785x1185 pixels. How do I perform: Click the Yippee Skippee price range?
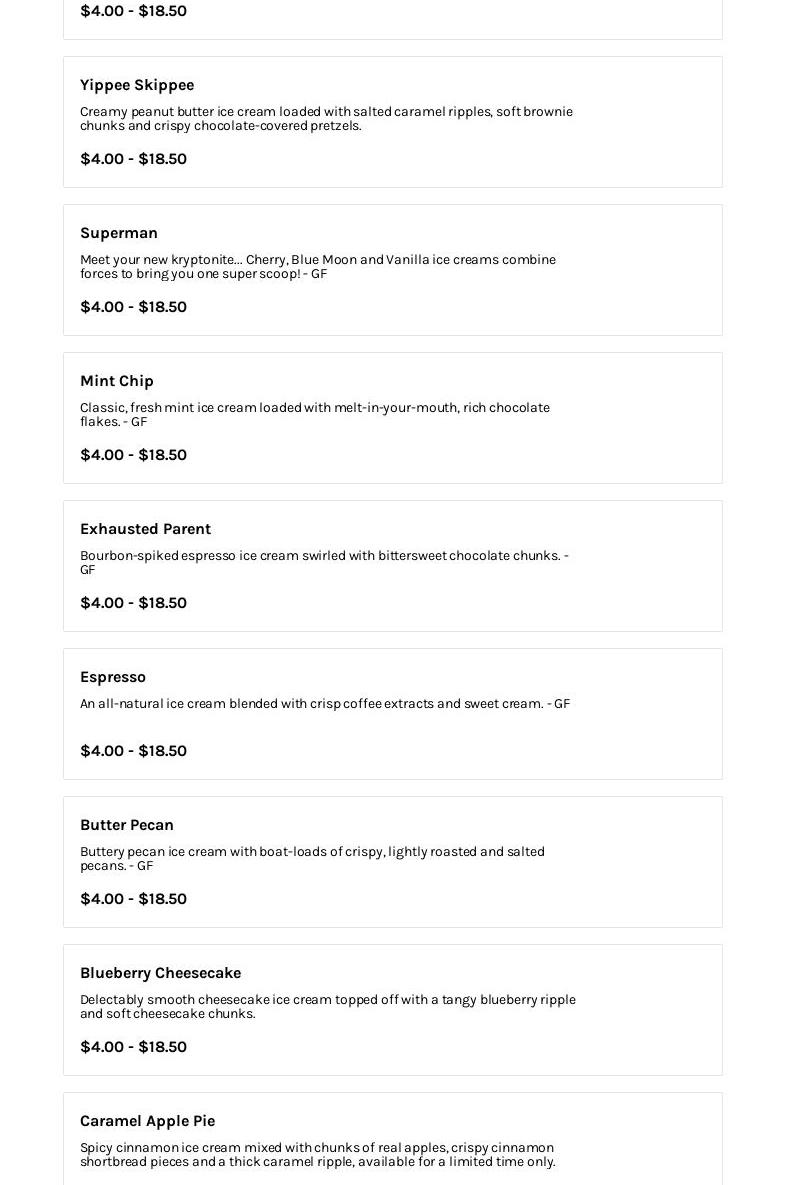click(x=133, y=159)
